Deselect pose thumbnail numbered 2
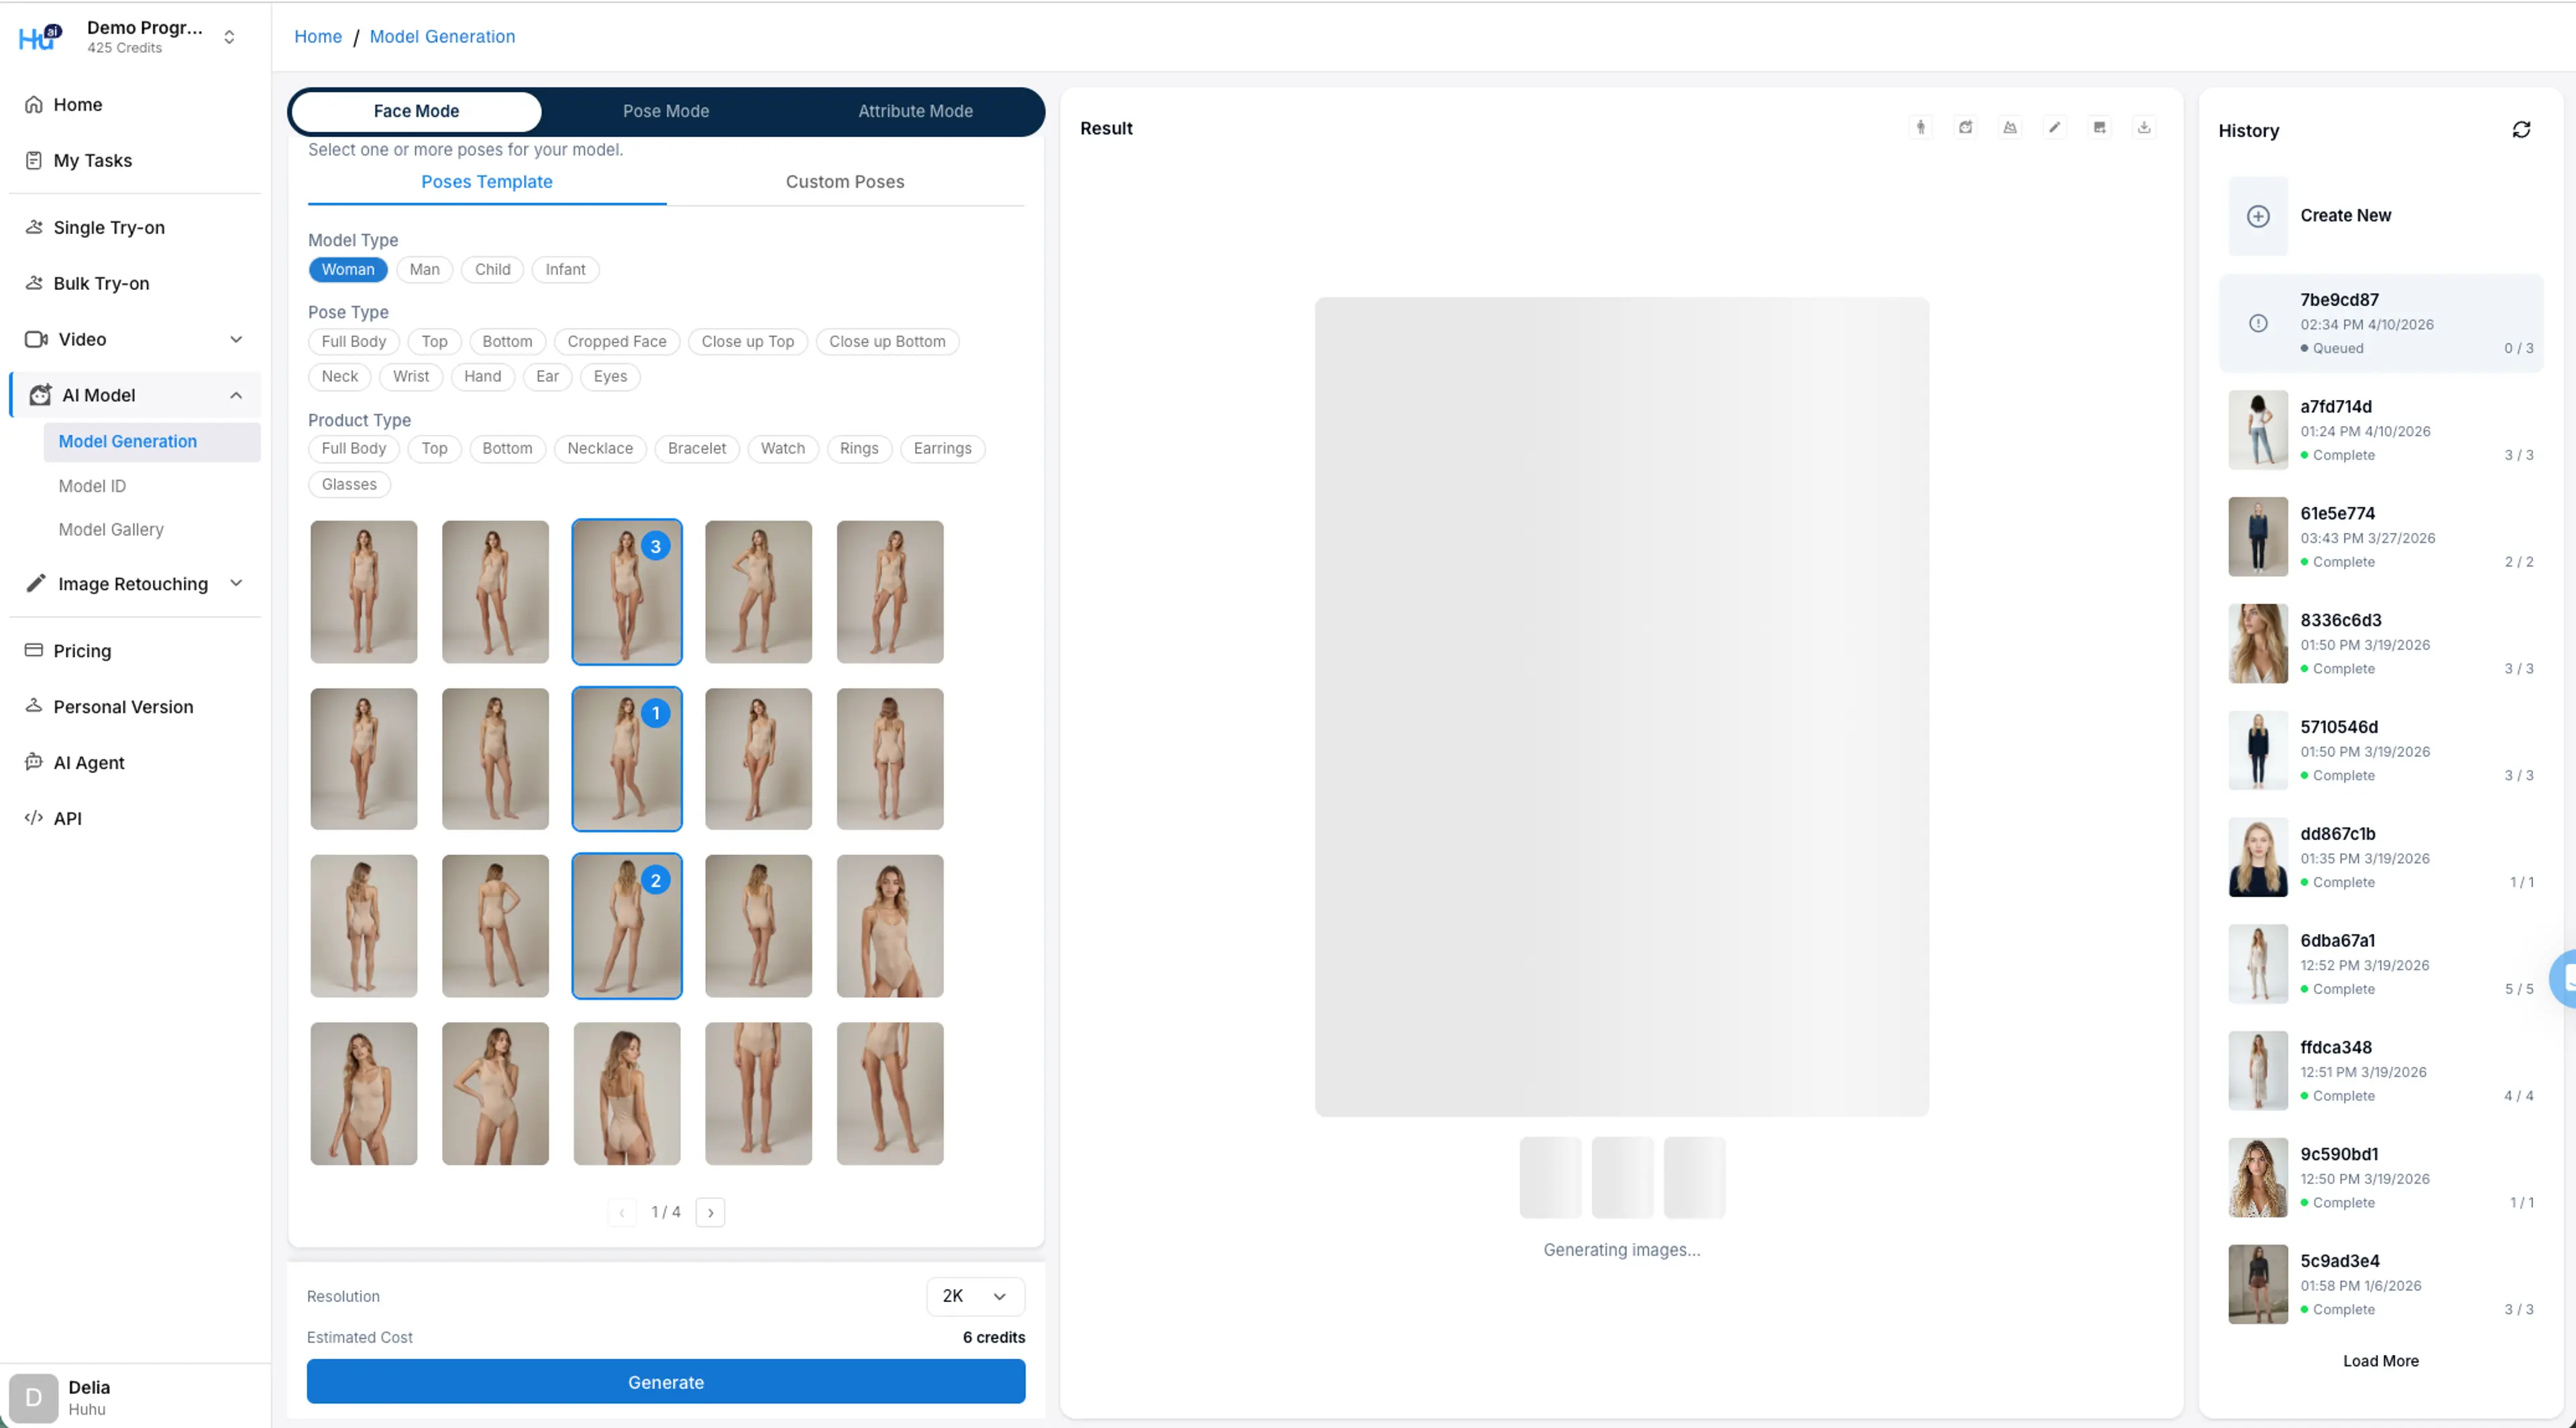This screenshot has width=2576, height=1428. (627, 926)
